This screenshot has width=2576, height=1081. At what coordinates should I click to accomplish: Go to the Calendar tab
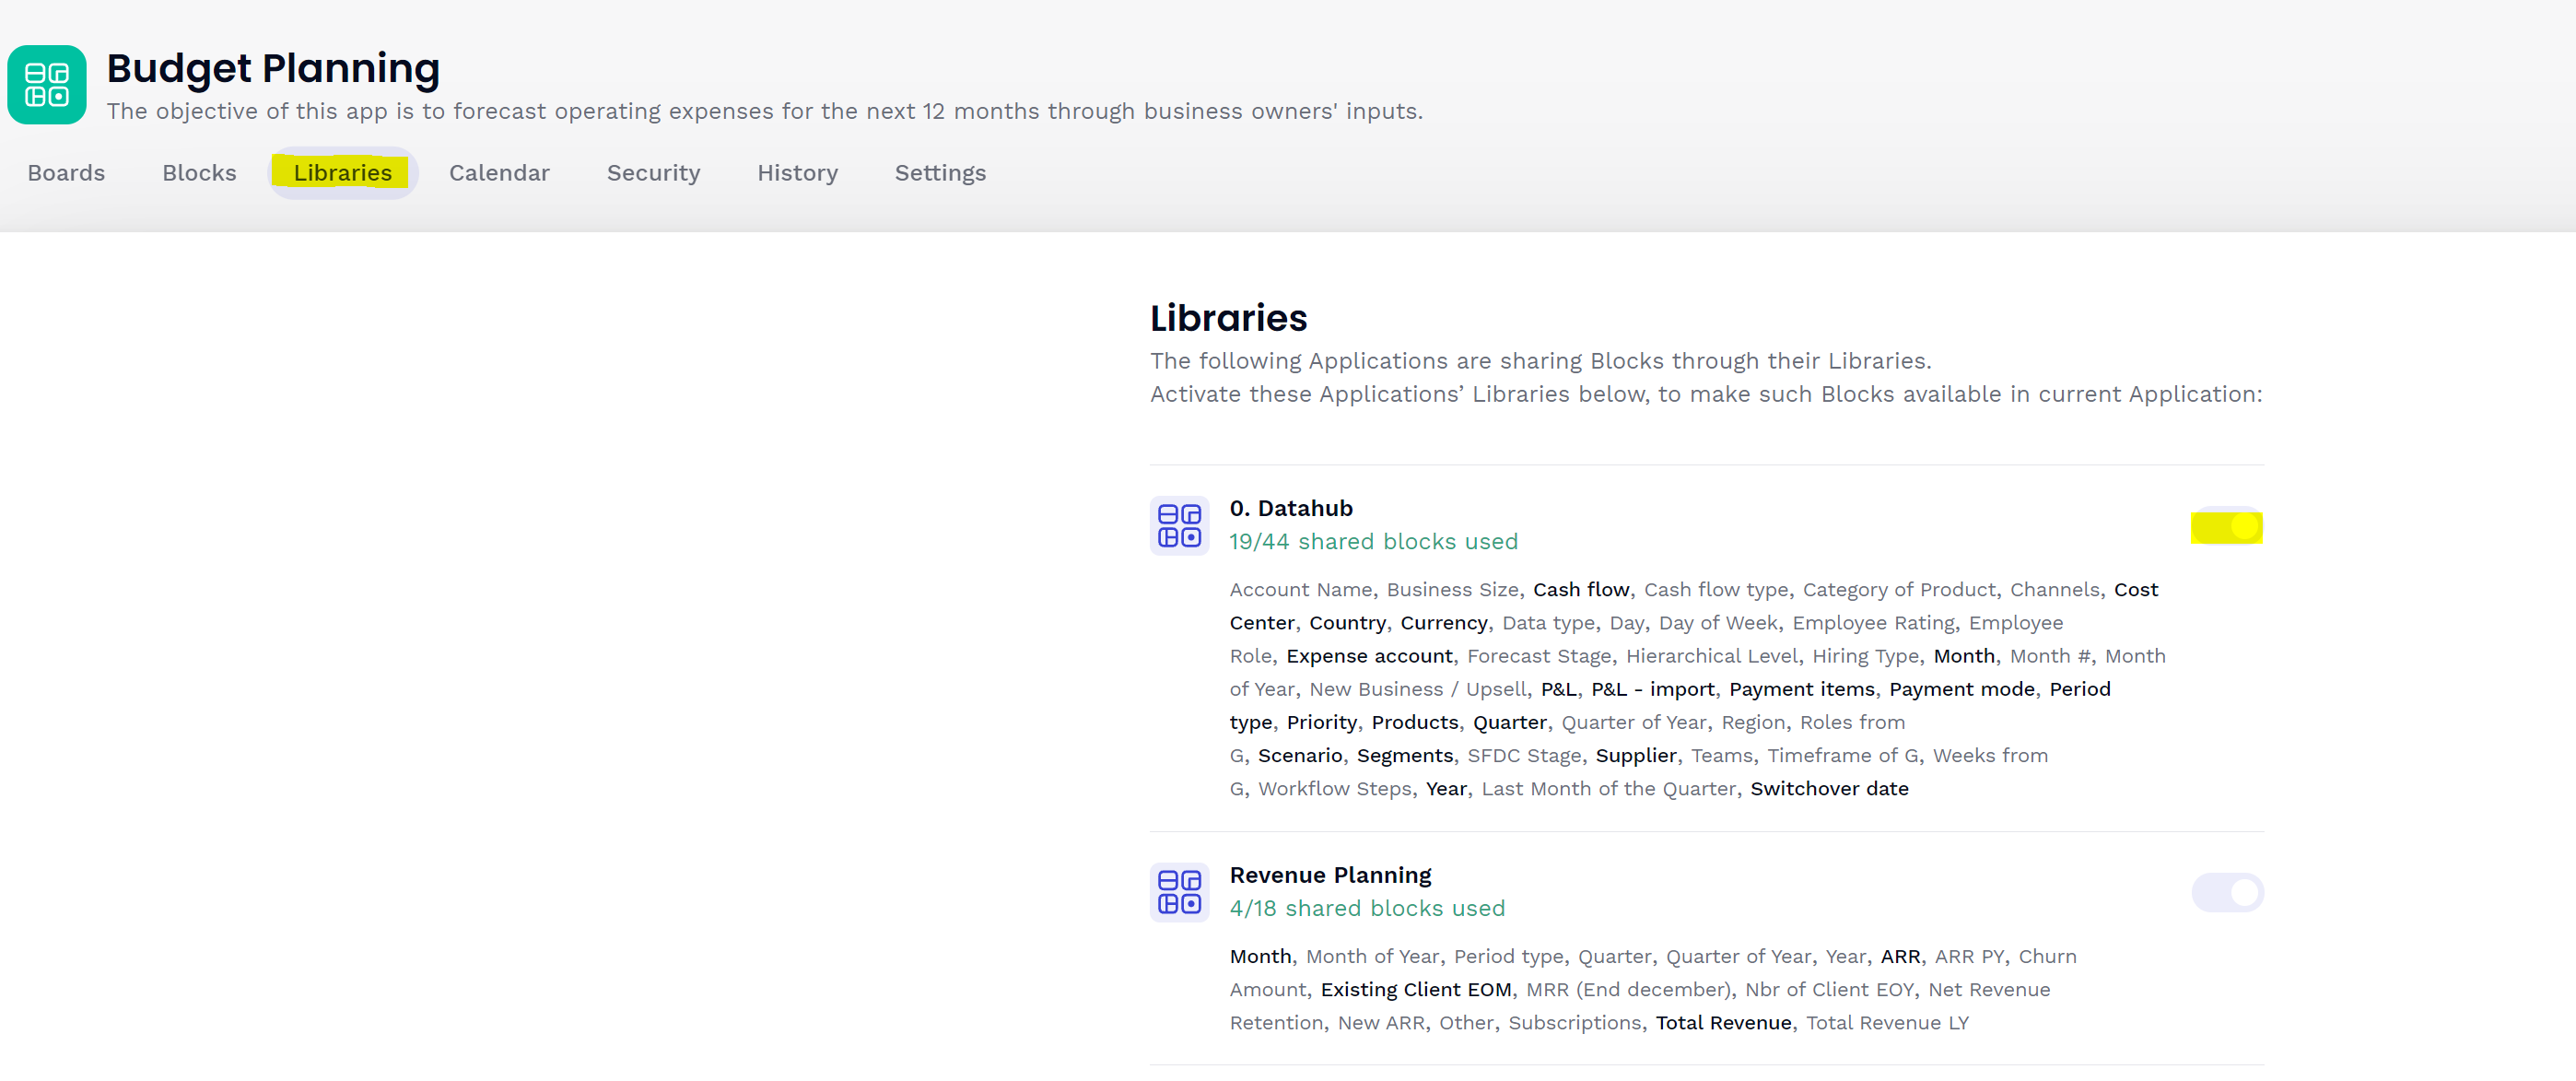pyautogui.click(x=499, y=173)
